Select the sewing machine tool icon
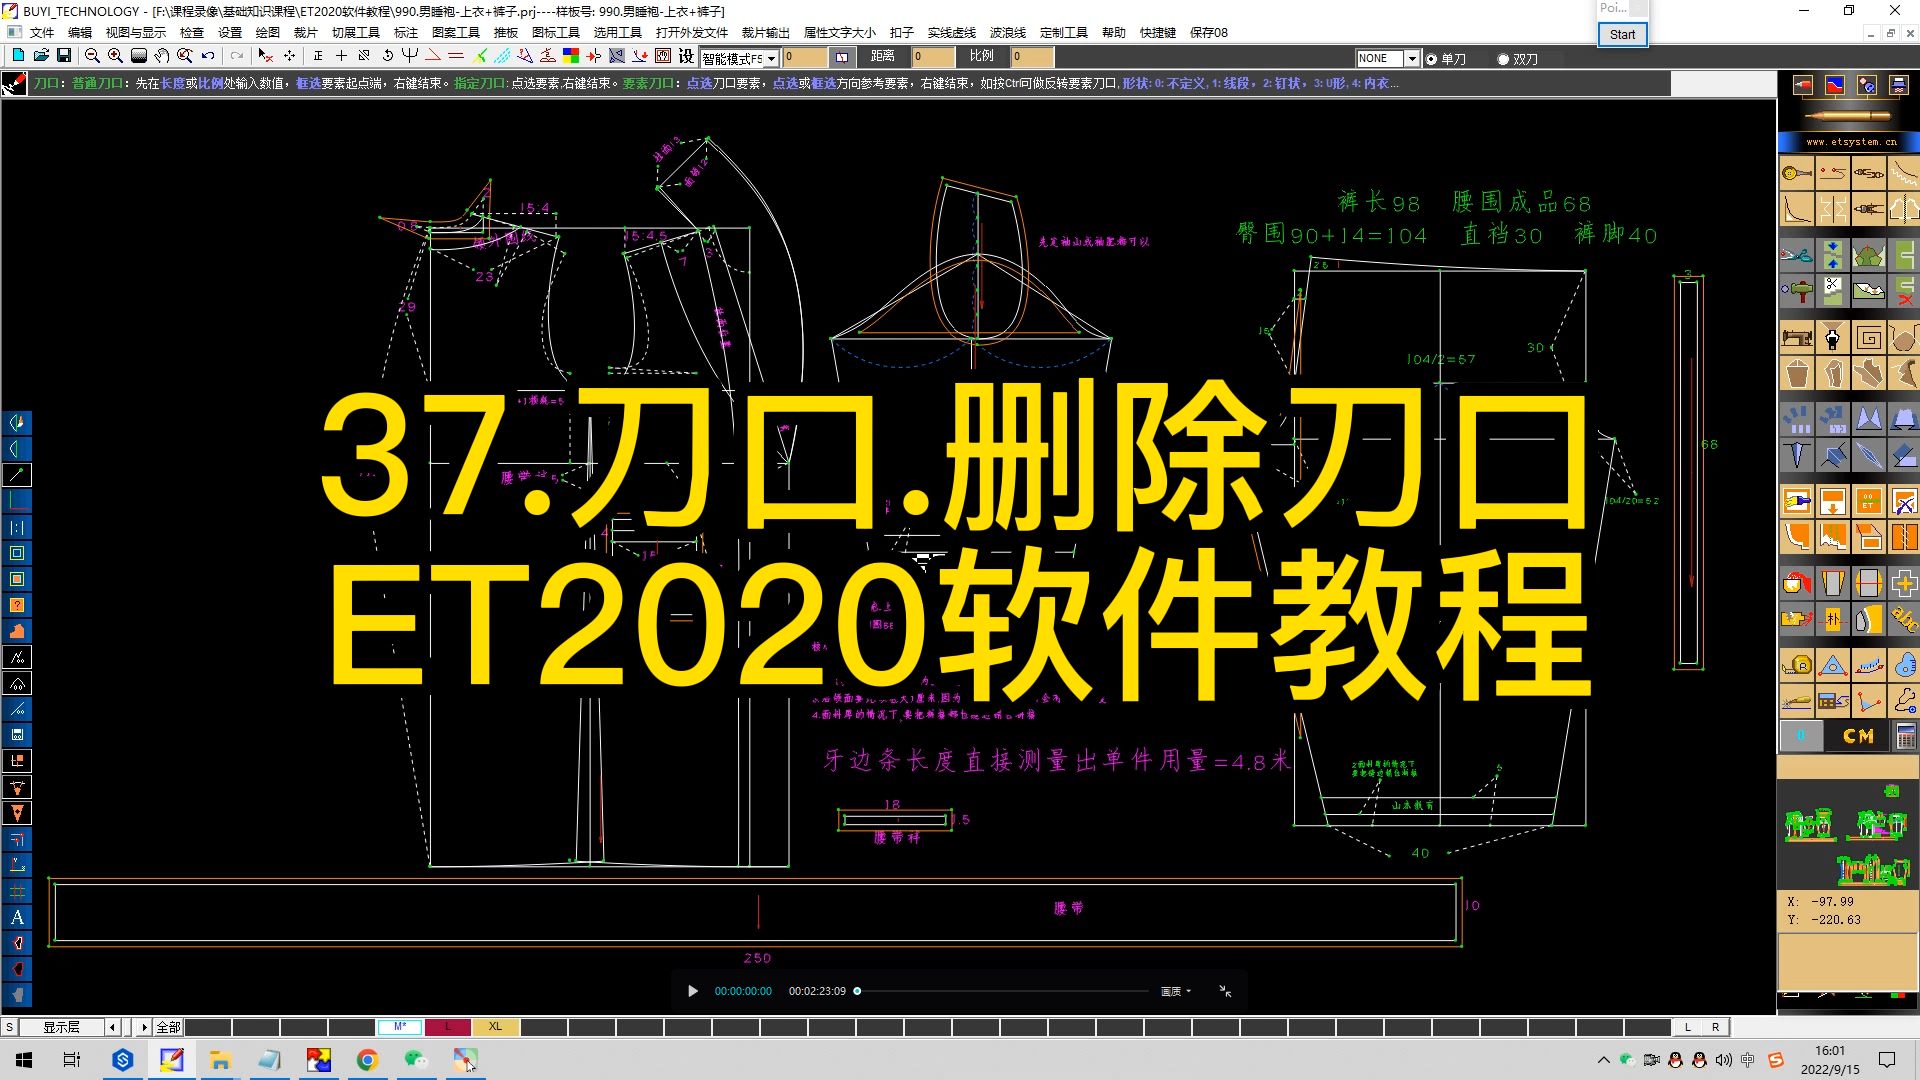1920x1080 pixels. click(x=1797, y=338)
